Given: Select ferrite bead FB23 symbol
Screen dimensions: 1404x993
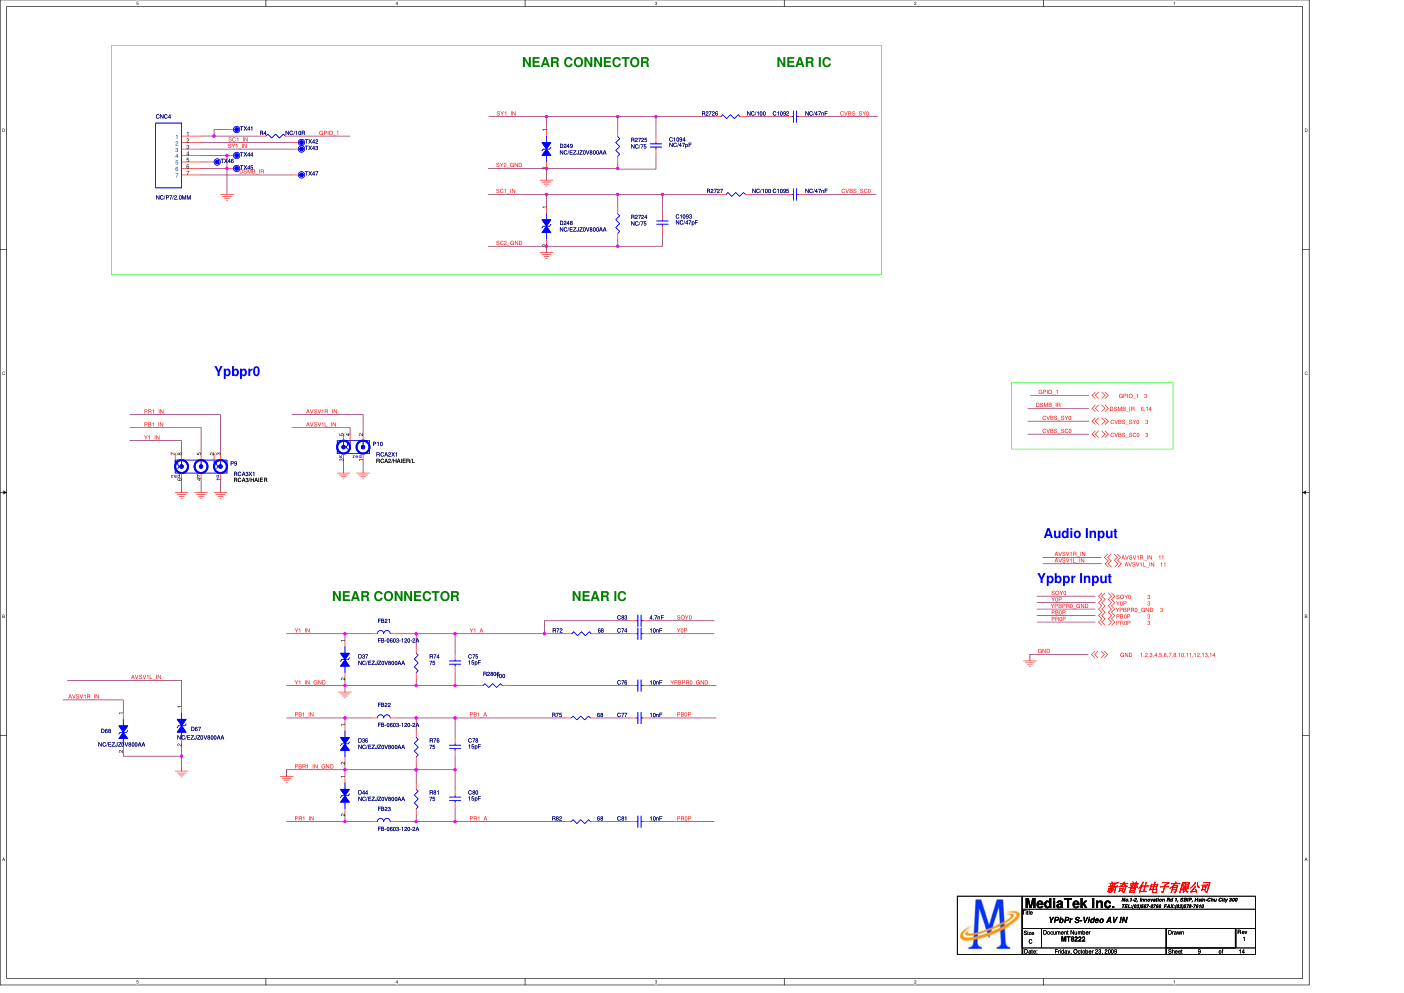Looking at the screenshot, I should [384, 820].
